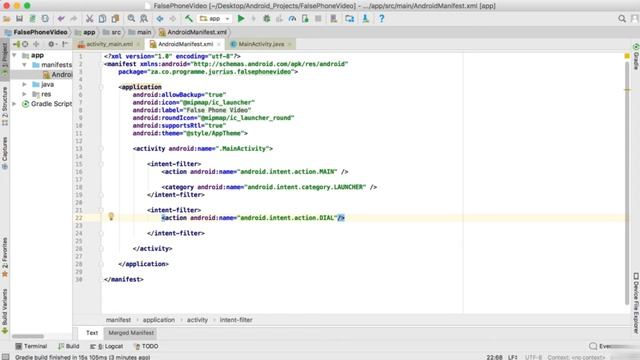Toggle the Build Variants tool window

point(5,311)
